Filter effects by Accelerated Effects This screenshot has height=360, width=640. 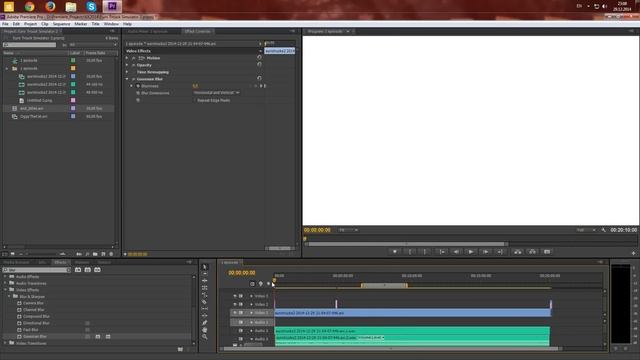point(78,270)
